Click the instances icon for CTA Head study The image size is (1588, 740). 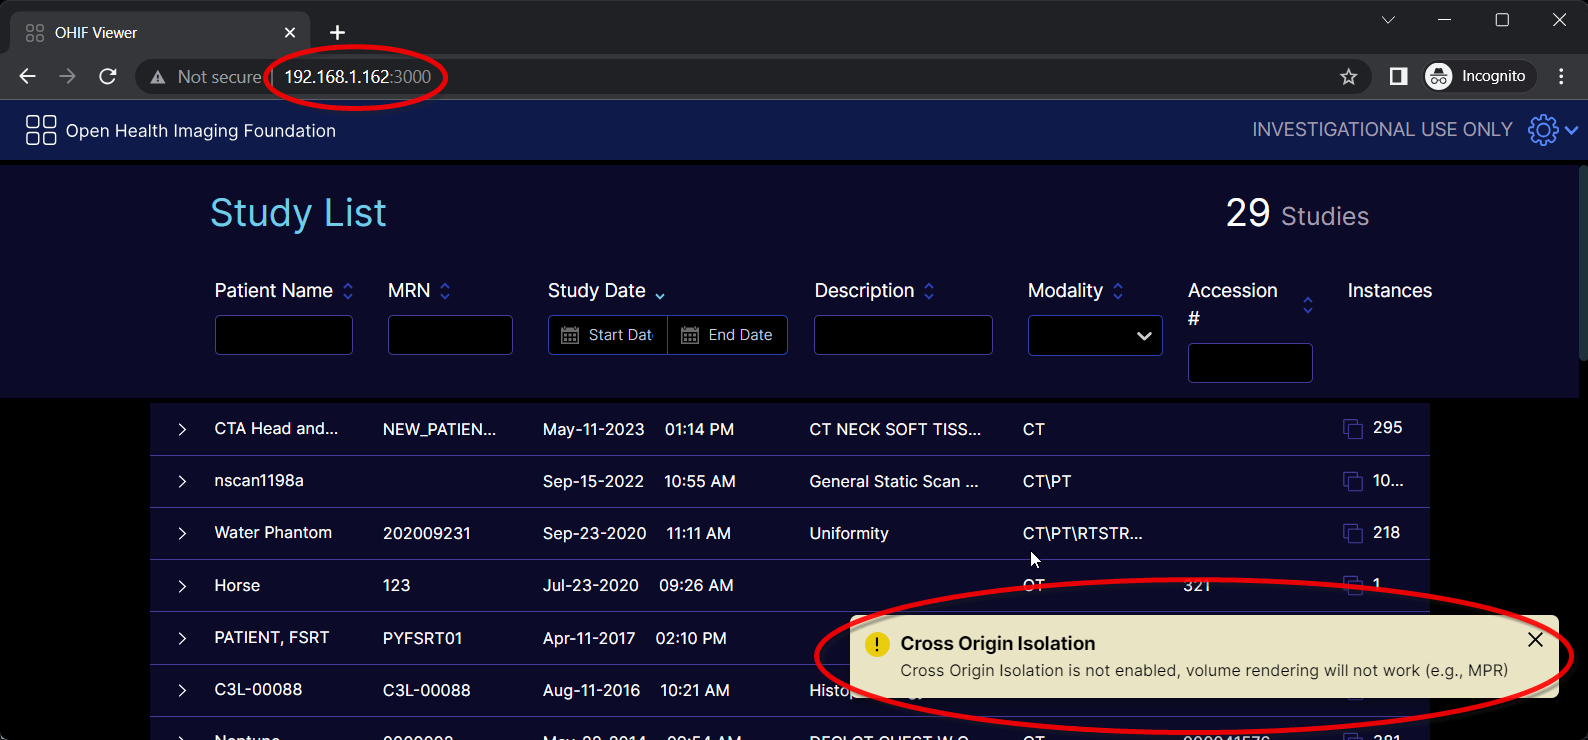(x=1352, y=429)
